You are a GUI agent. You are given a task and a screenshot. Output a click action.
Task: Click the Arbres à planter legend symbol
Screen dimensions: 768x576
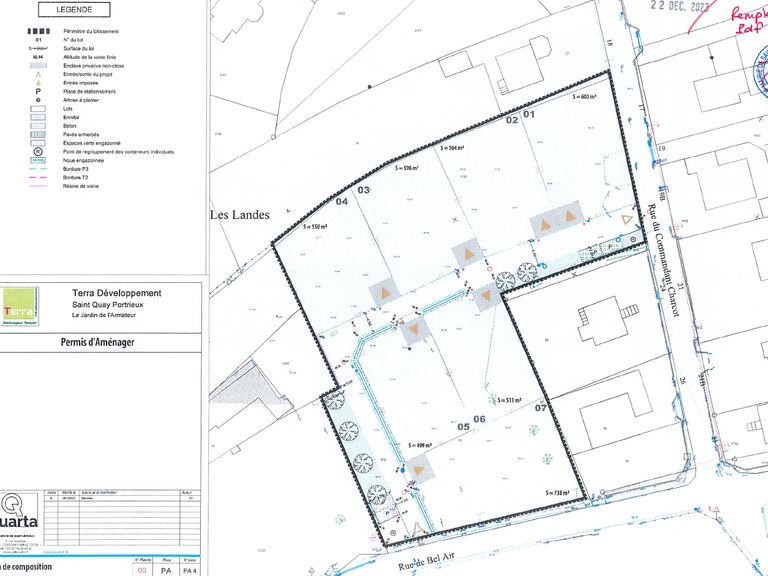[37, 101]
